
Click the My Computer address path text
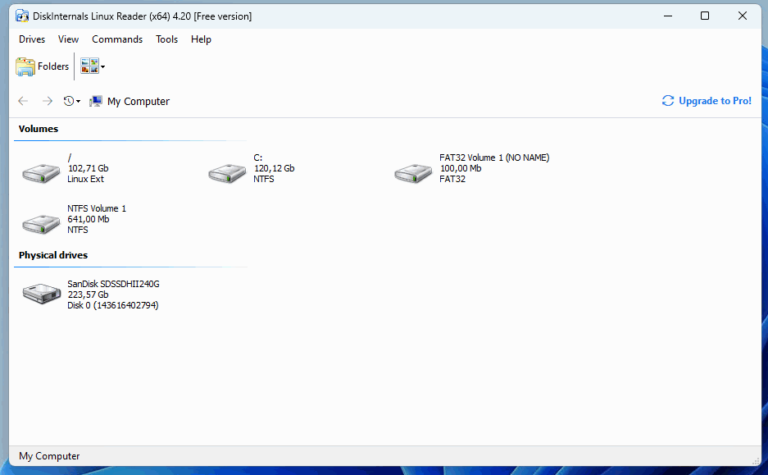click(x=138, y=101)
